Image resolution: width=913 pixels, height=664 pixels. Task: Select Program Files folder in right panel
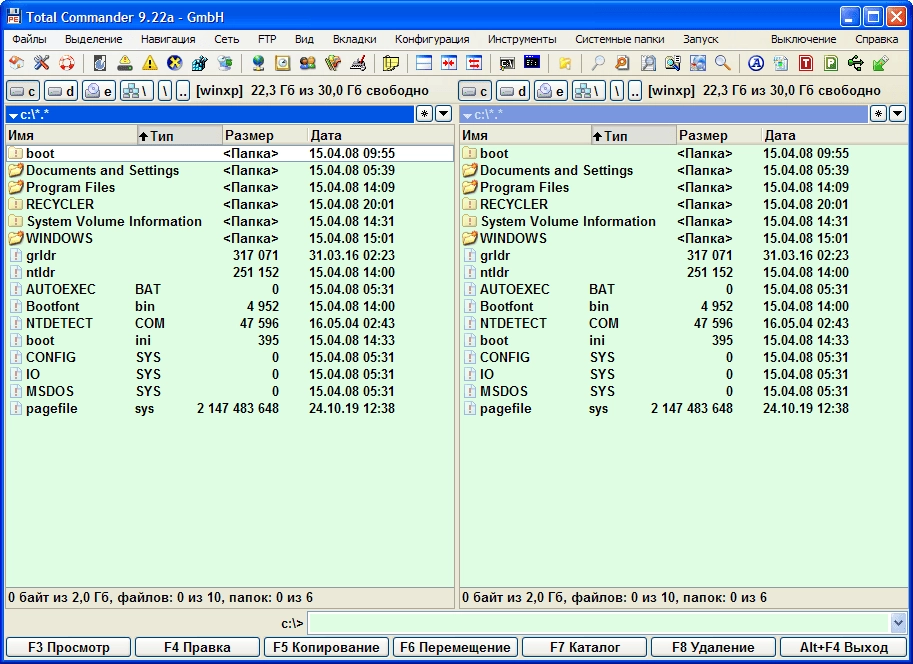(x=682, y=188)
